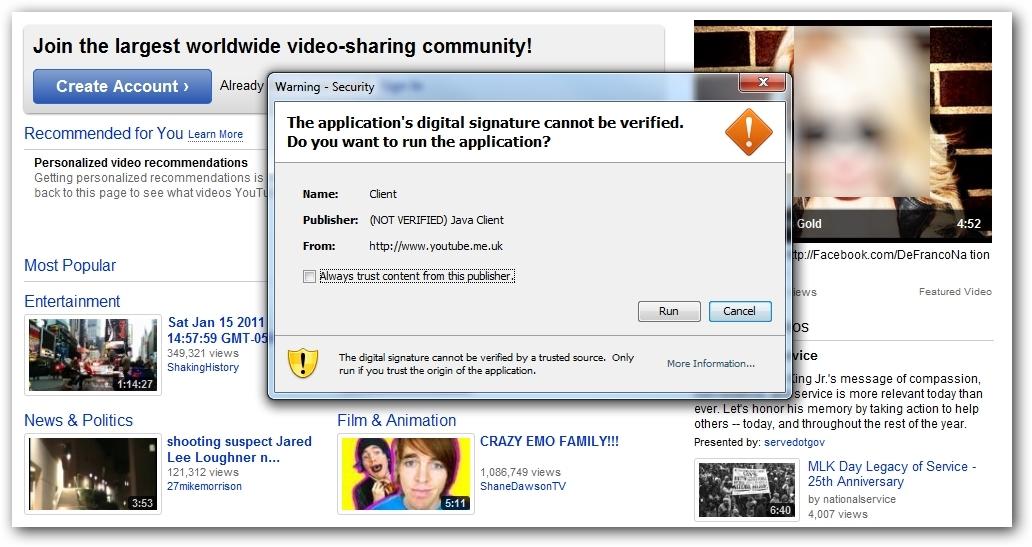Open the Entertainment category
The height and width of the screenshot is (547, 1032).
click(x=72, y=302)
